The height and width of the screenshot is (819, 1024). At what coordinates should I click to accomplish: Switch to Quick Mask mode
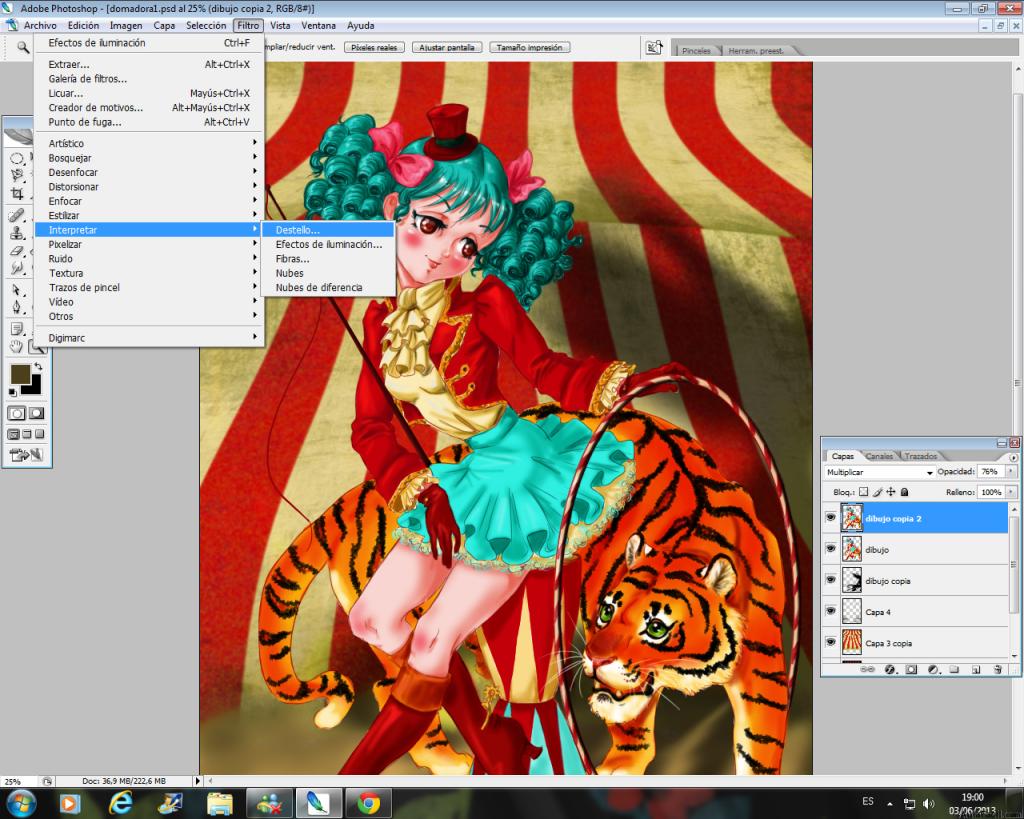tap(36, 413)
